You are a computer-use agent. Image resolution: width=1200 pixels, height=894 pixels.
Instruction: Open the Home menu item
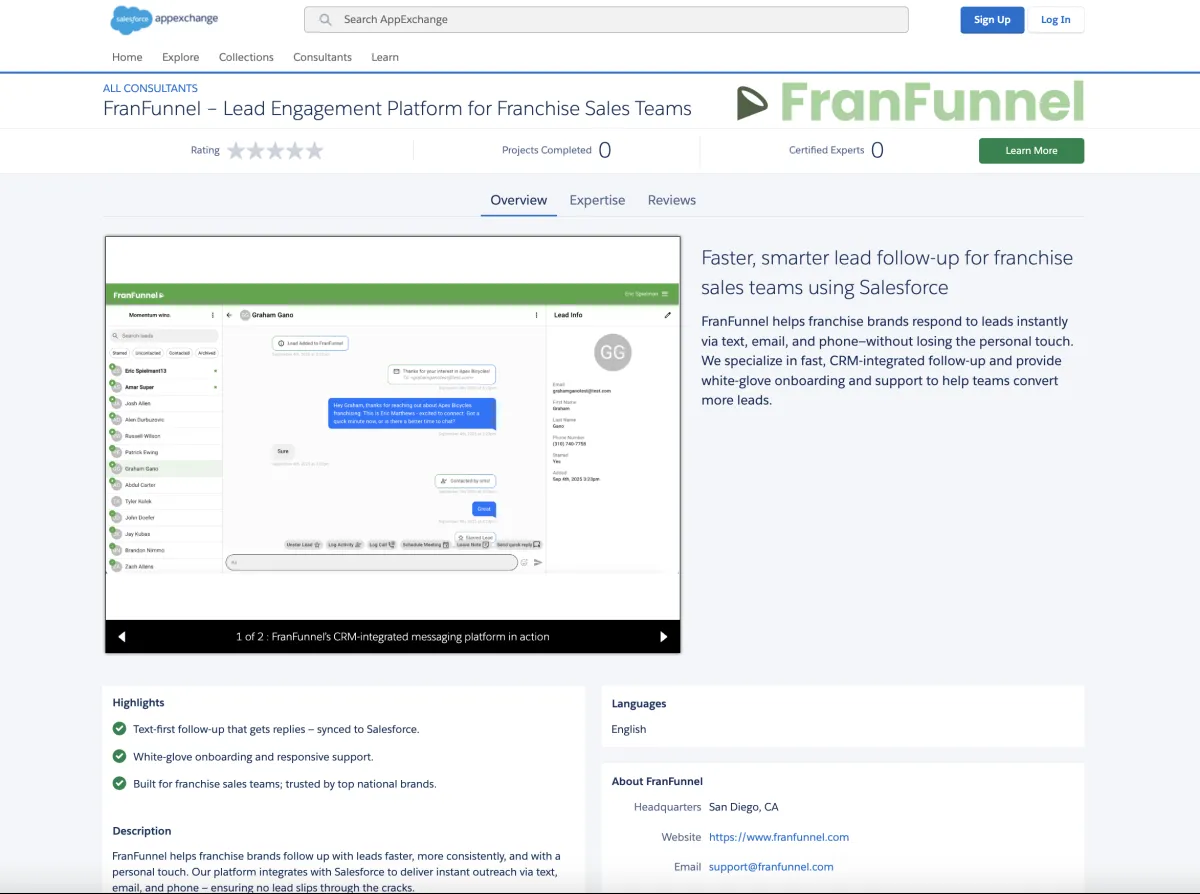(127, 57)
